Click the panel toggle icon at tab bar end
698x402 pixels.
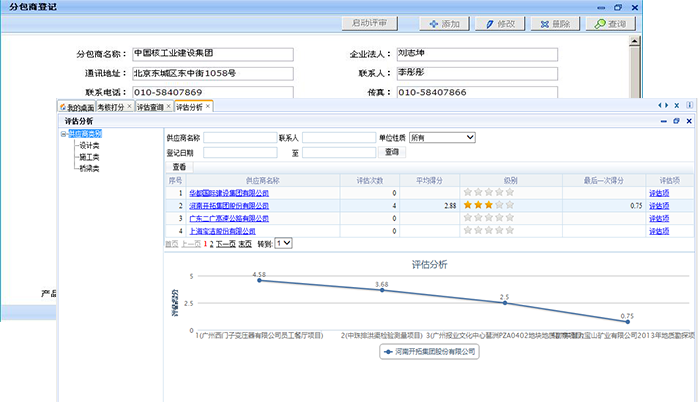pos(689,105)
